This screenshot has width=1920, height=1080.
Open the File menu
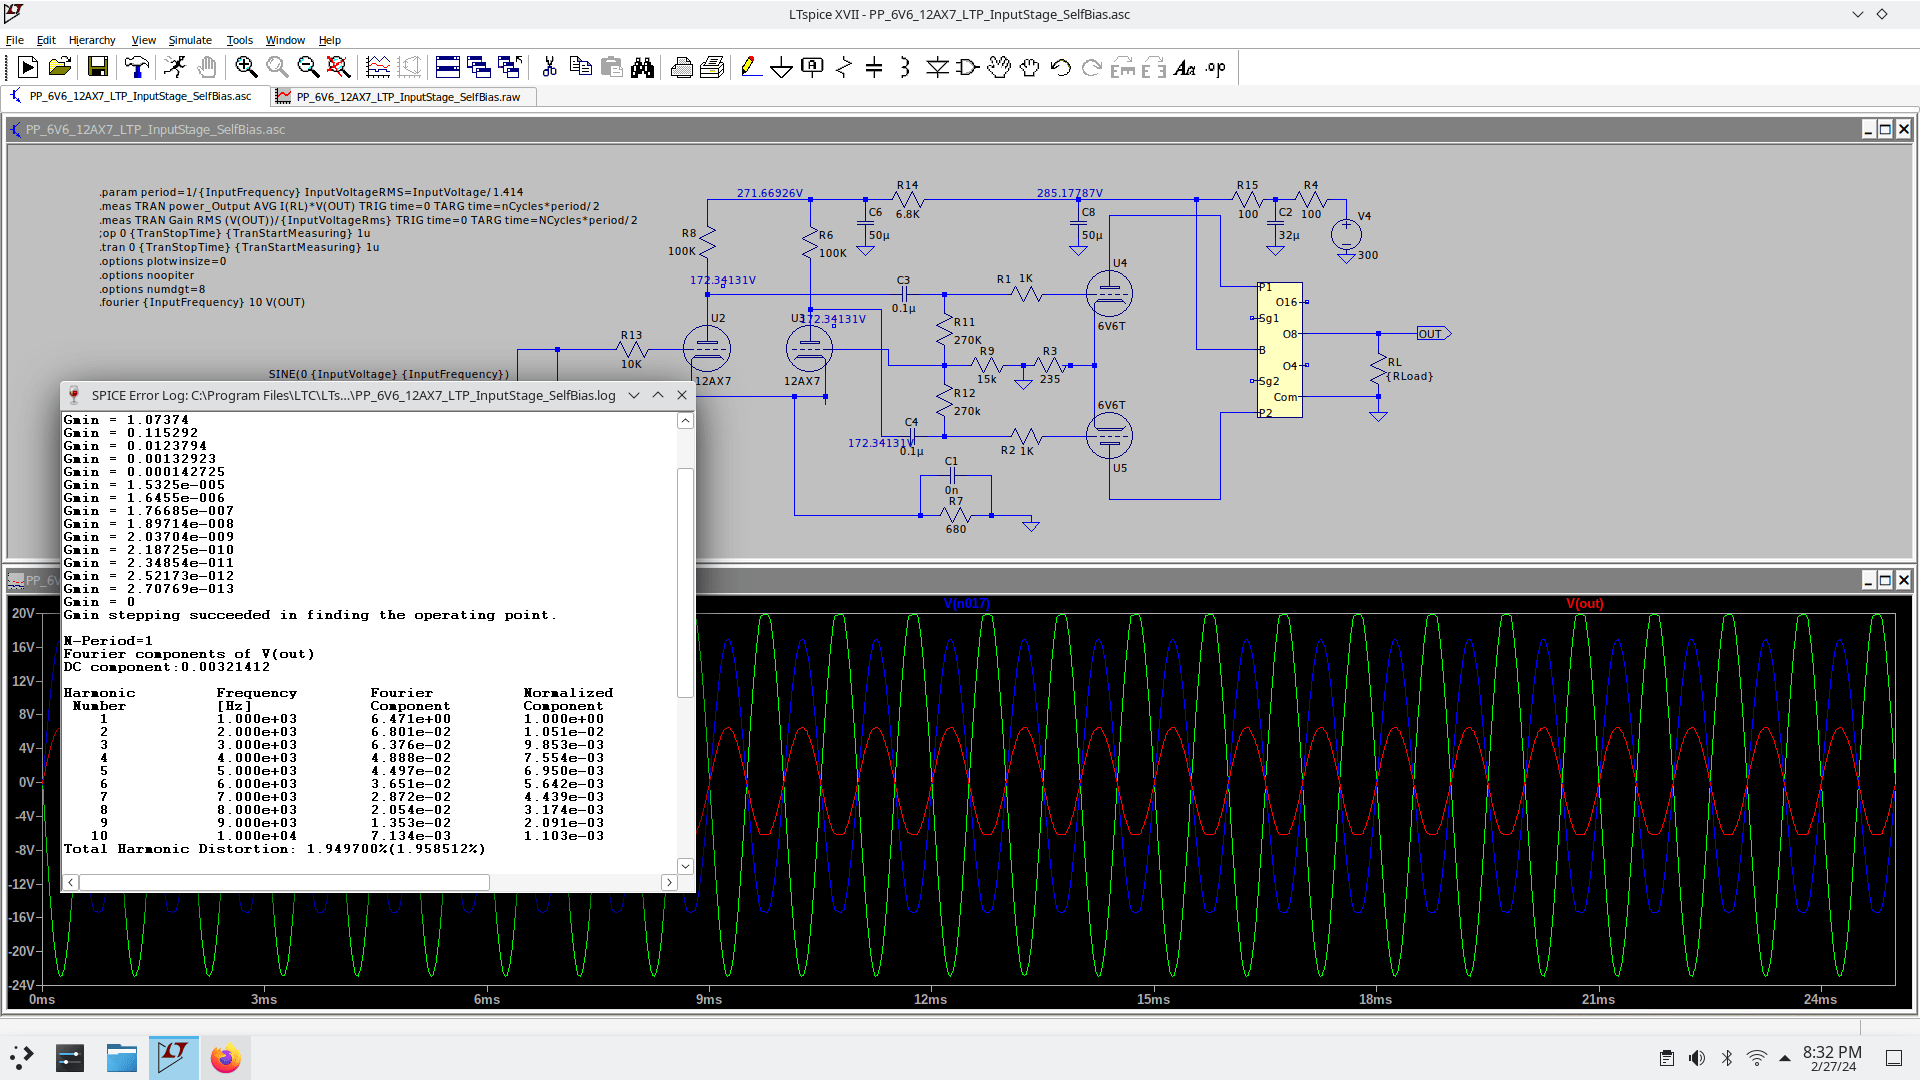pos(15,40)
